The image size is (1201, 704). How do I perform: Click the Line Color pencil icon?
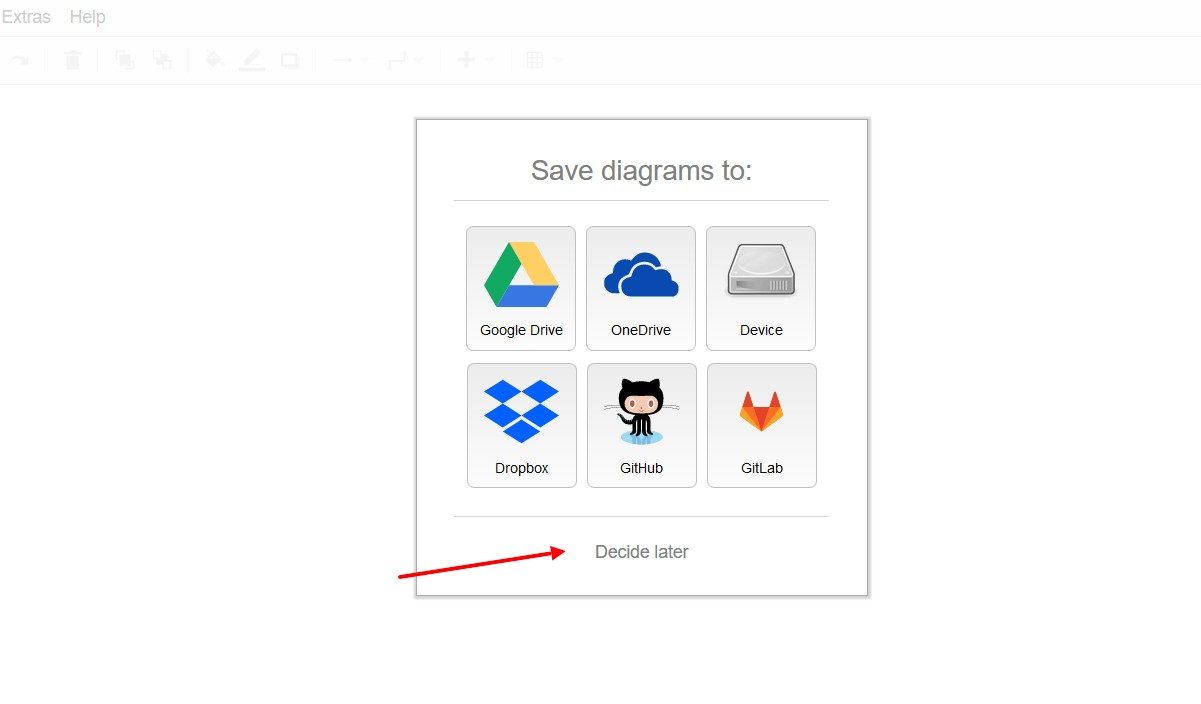coord(252,61)
